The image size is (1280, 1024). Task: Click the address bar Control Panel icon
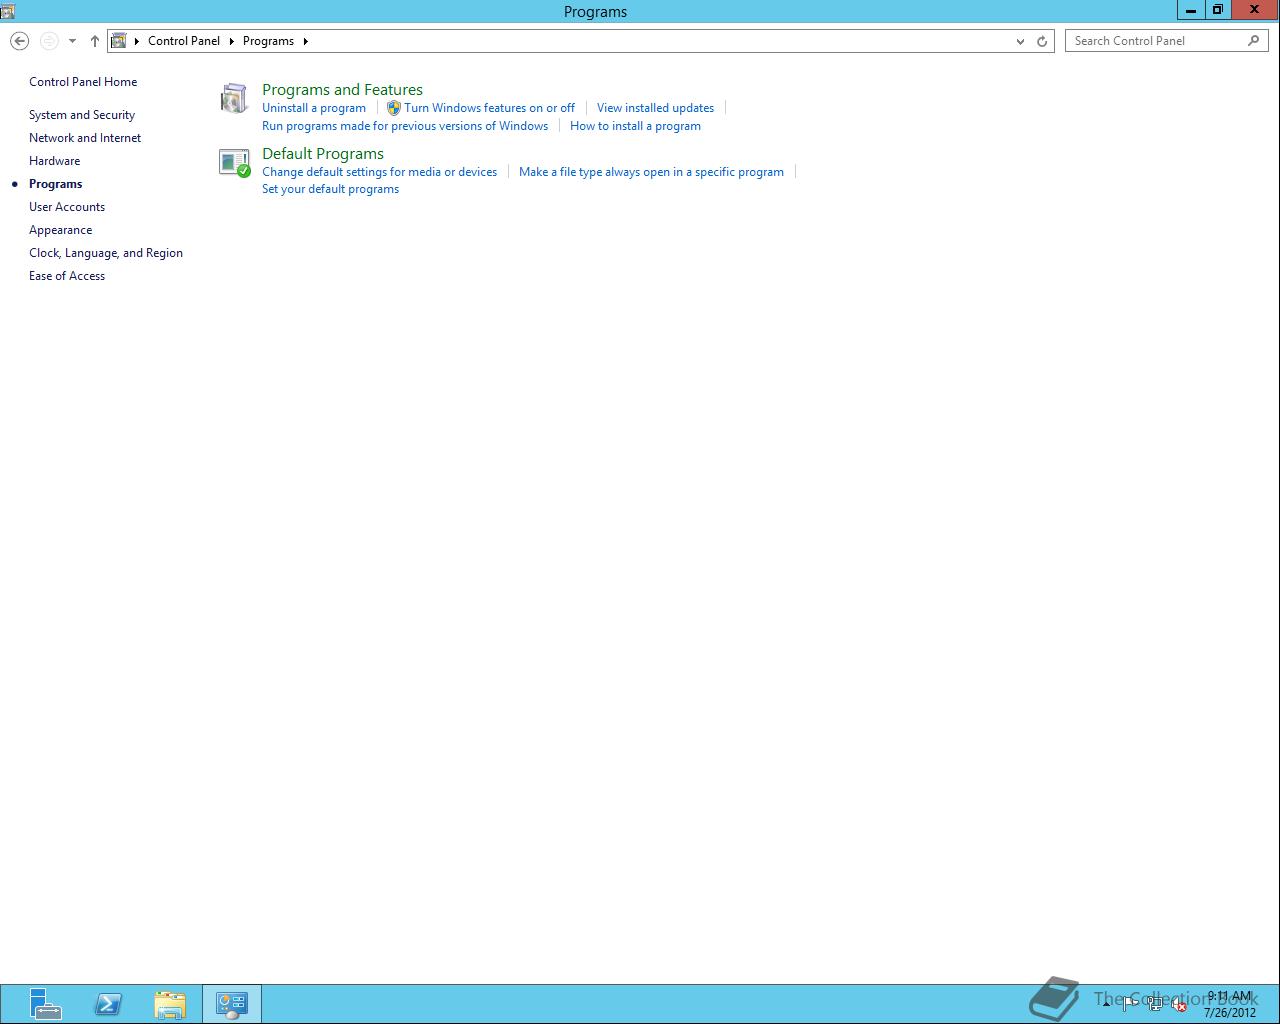[118, 41]
